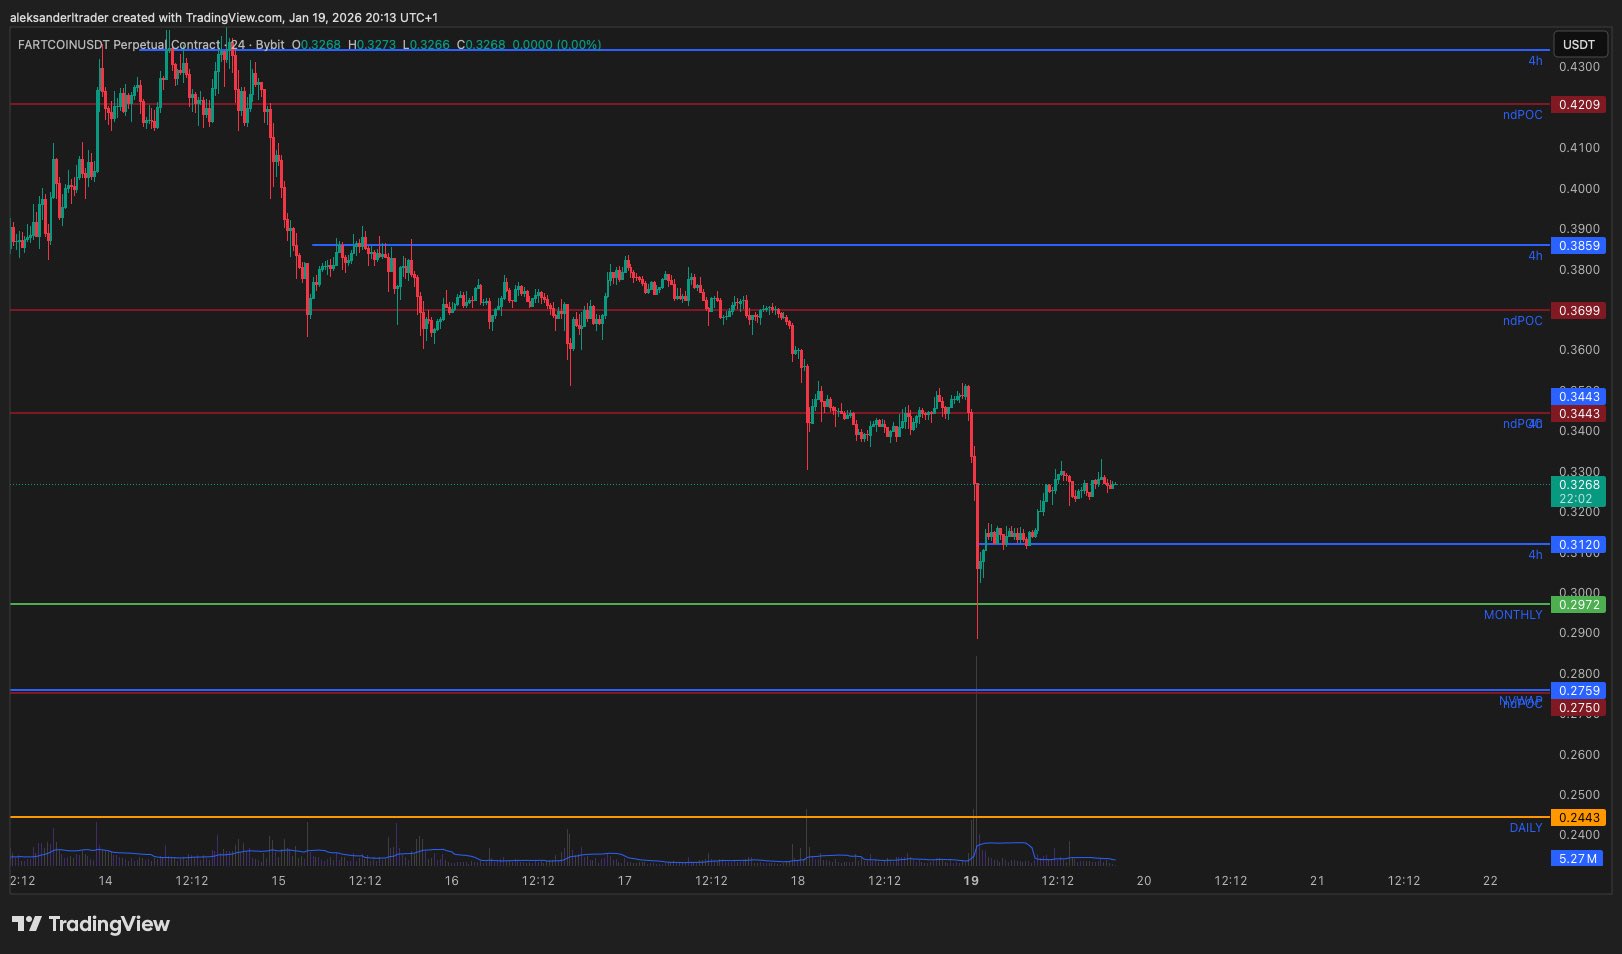Click the red 0.2750 price label
This screenshot has height=954, width=1622.
click(1579, 708)
